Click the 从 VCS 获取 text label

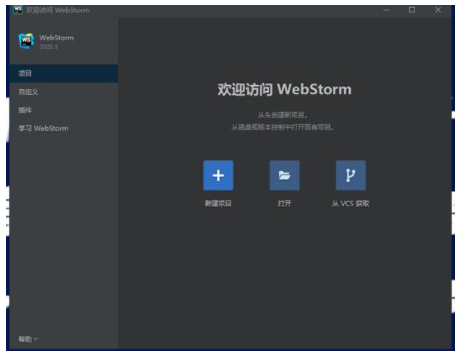[351, 203]
